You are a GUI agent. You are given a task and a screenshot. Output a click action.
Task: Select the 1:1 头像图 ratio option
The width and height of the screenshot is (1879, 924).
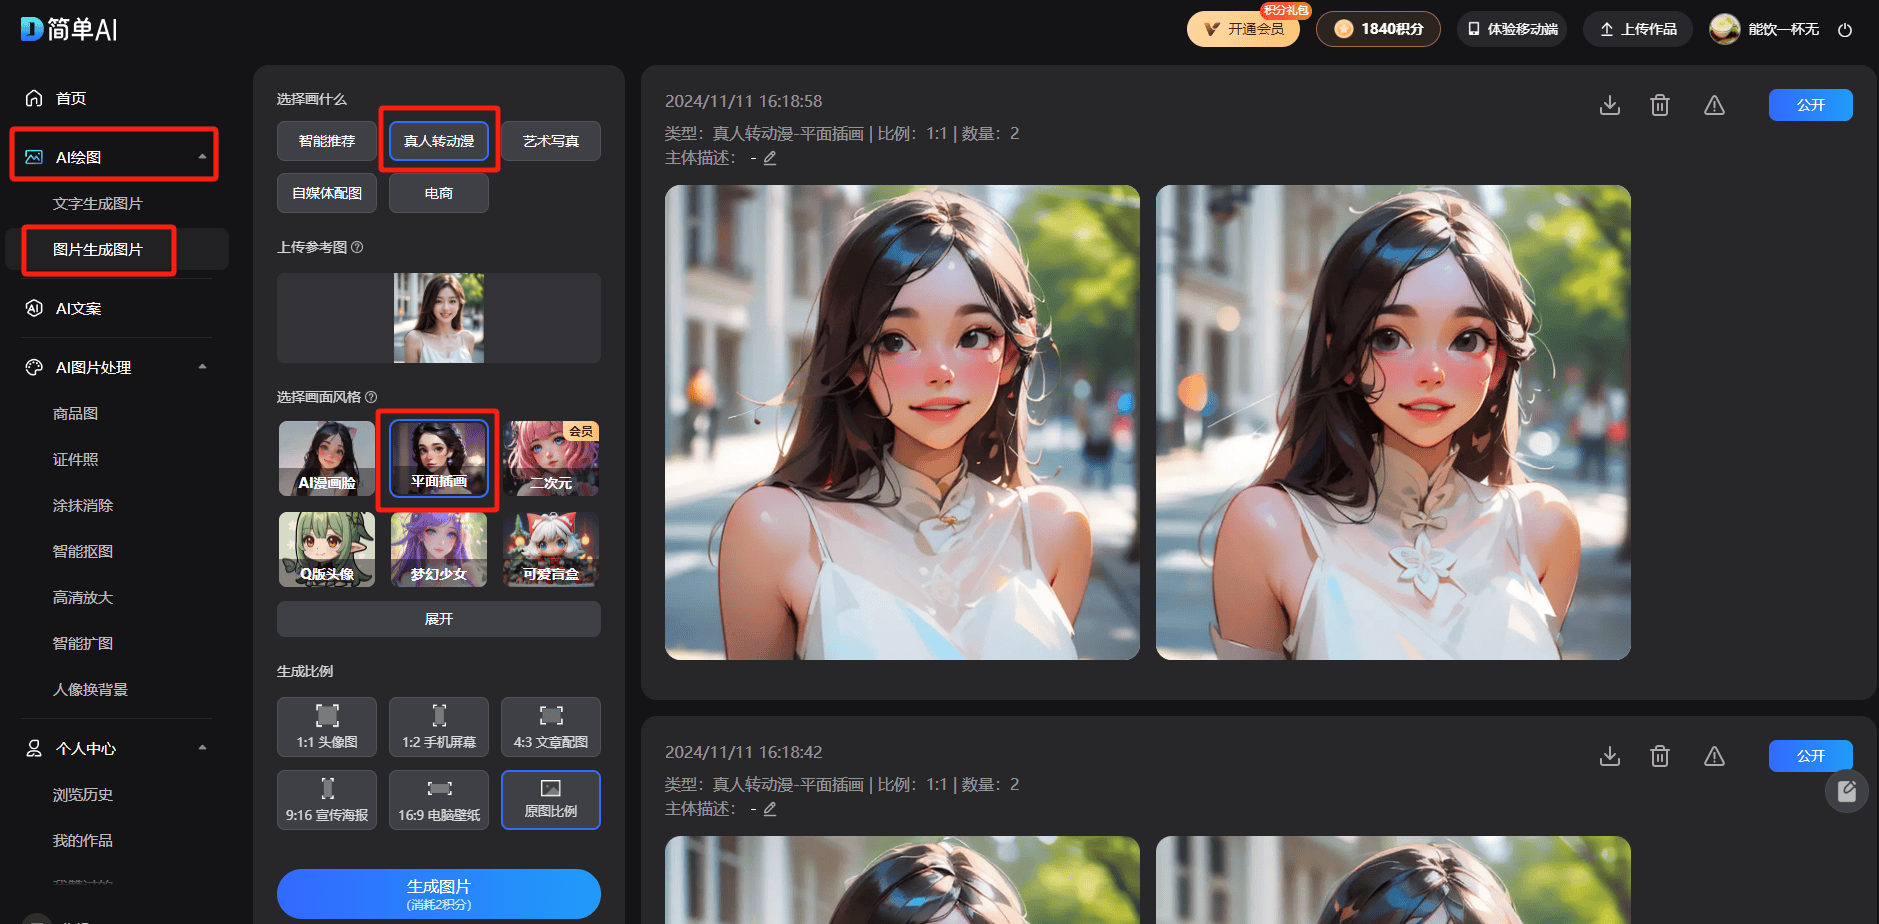tap(327, 727)
